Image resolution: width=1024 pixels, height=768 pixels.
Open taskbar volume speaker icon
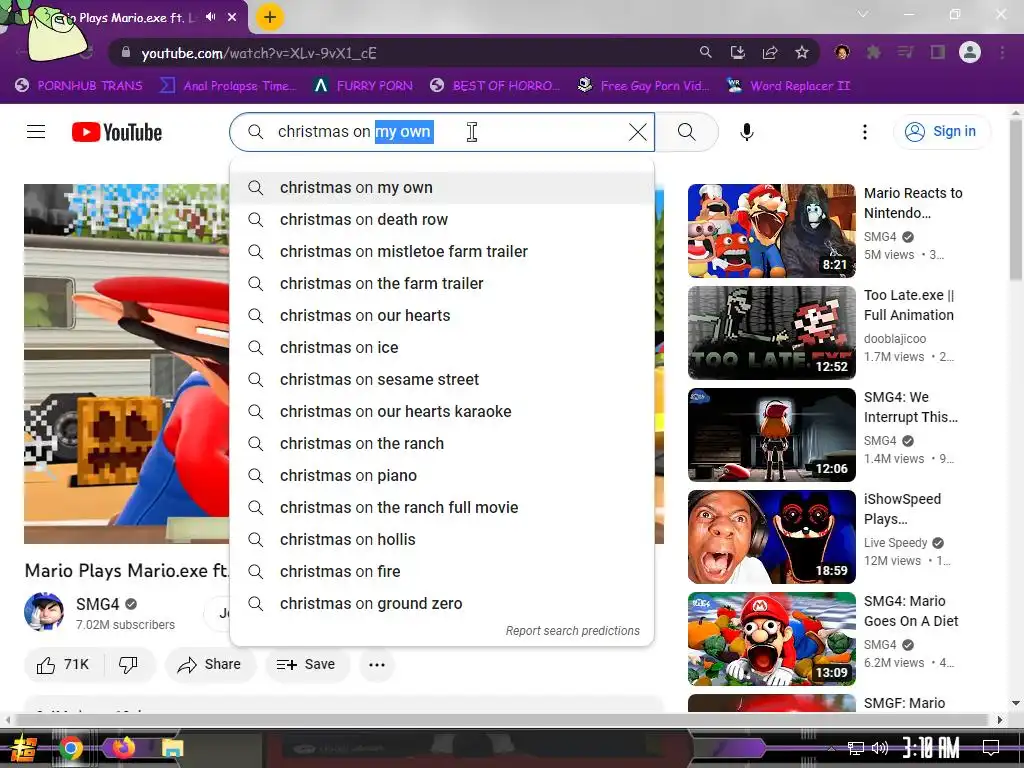point(880,748)
